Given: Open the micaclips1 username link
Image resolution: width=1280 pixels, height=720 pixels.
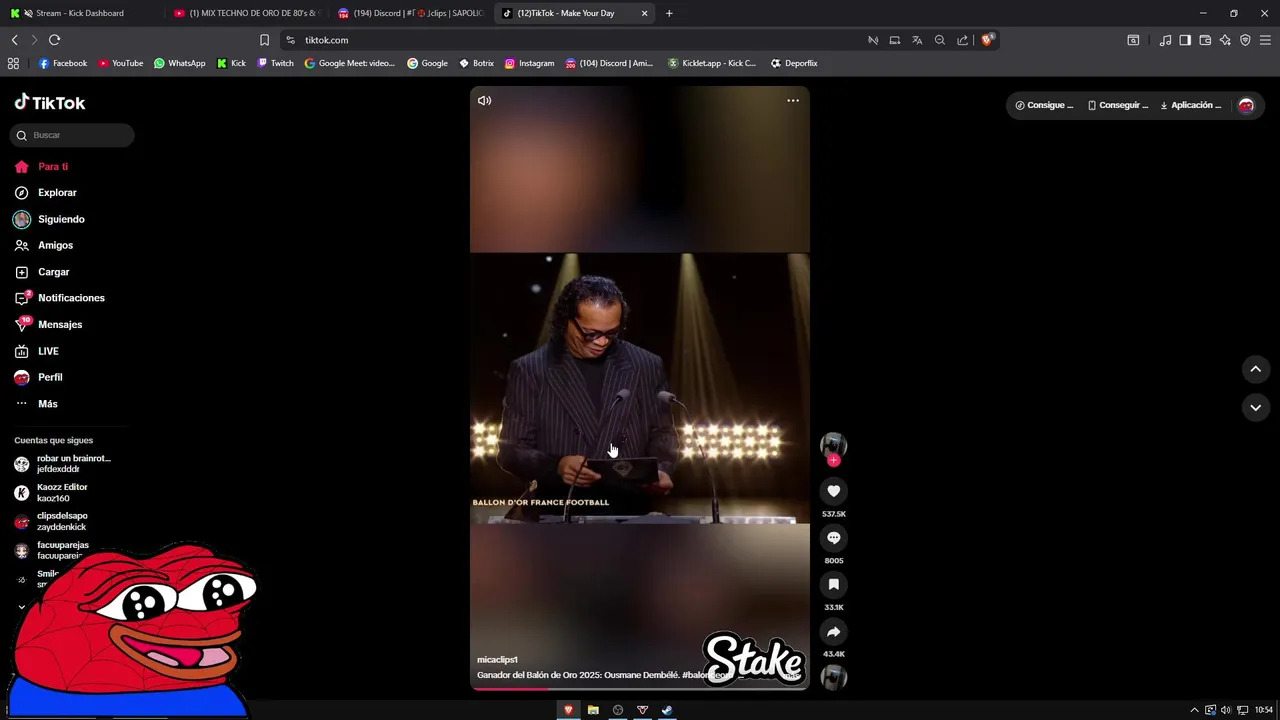Looking at the screenshot, I should [x=497, y=660].
